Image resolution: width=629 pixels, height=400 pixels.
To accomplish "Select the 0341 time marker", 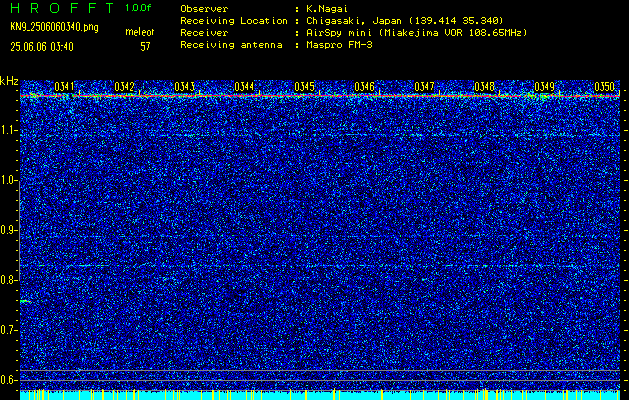I will [64, 86].
